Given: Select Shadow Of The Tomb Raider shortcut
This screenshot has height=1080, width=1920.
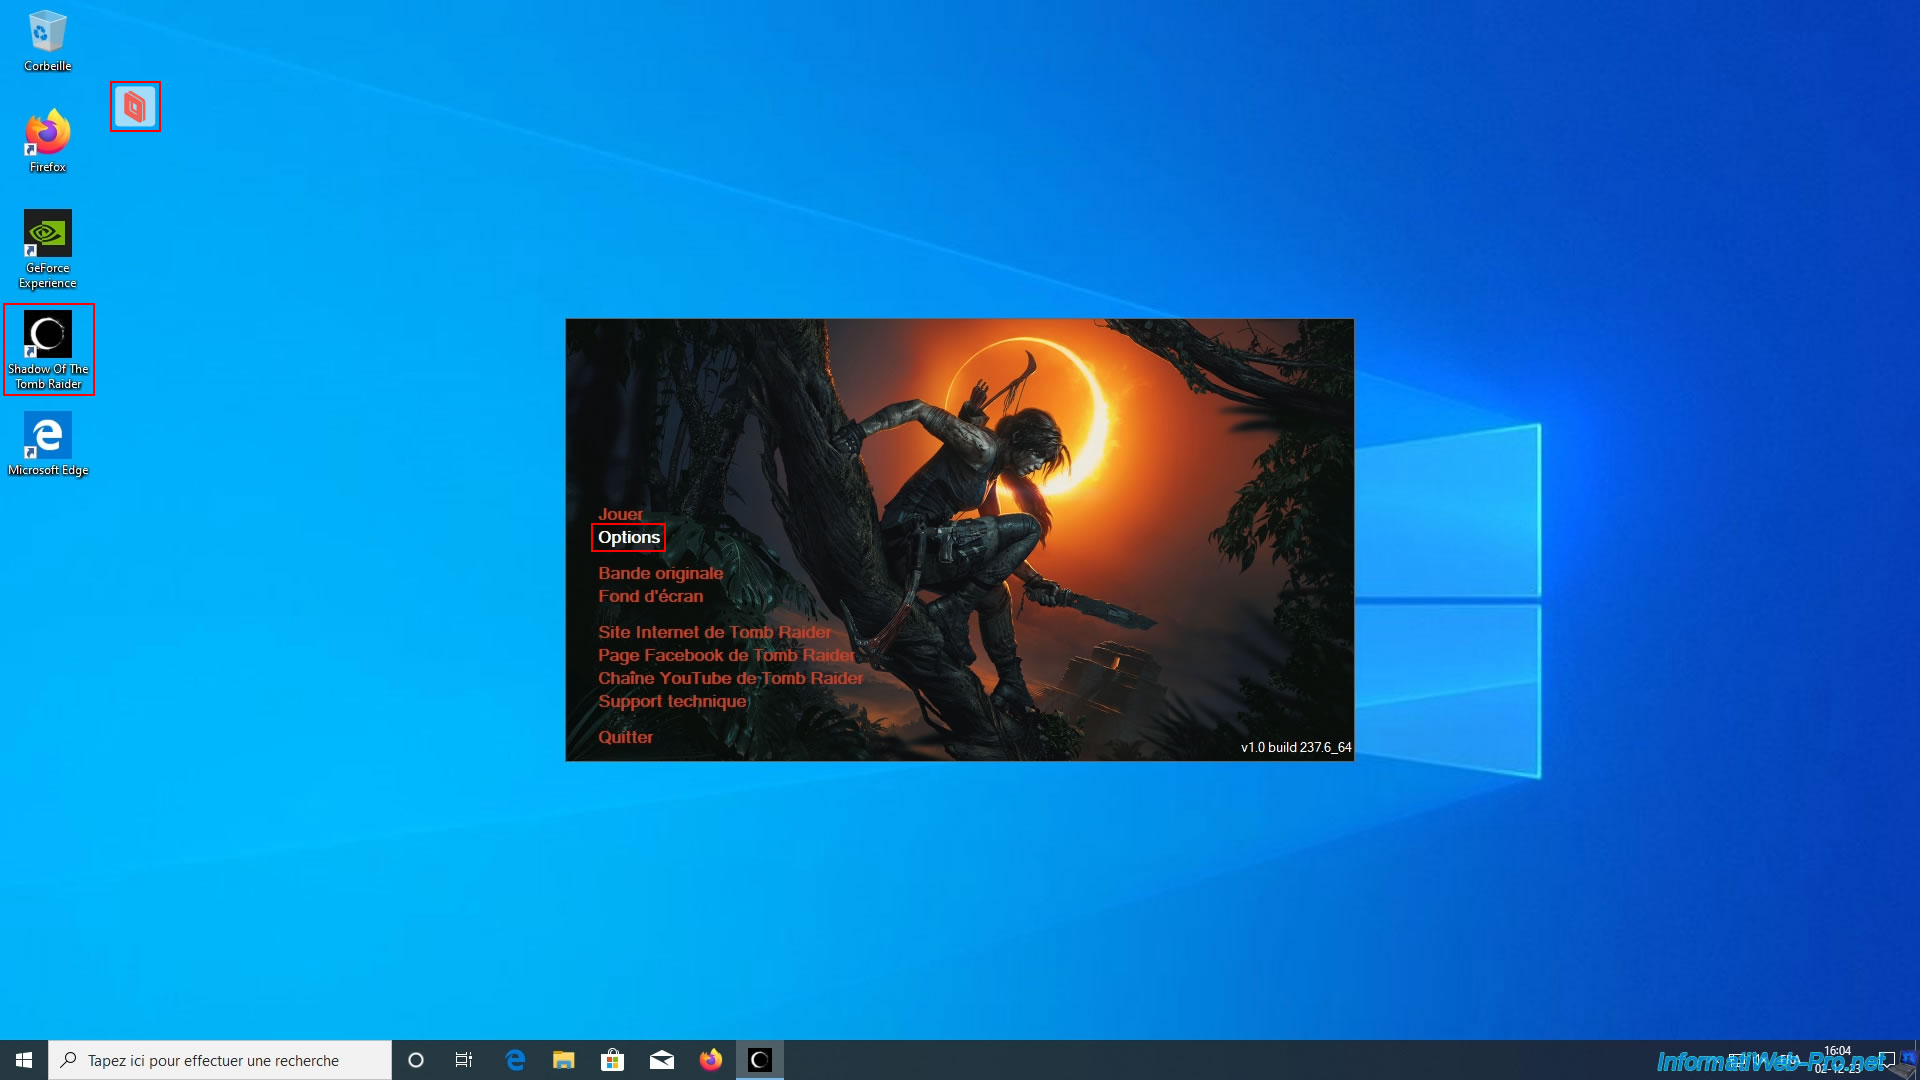Looking at the screenshot, I should click(48, 349).
